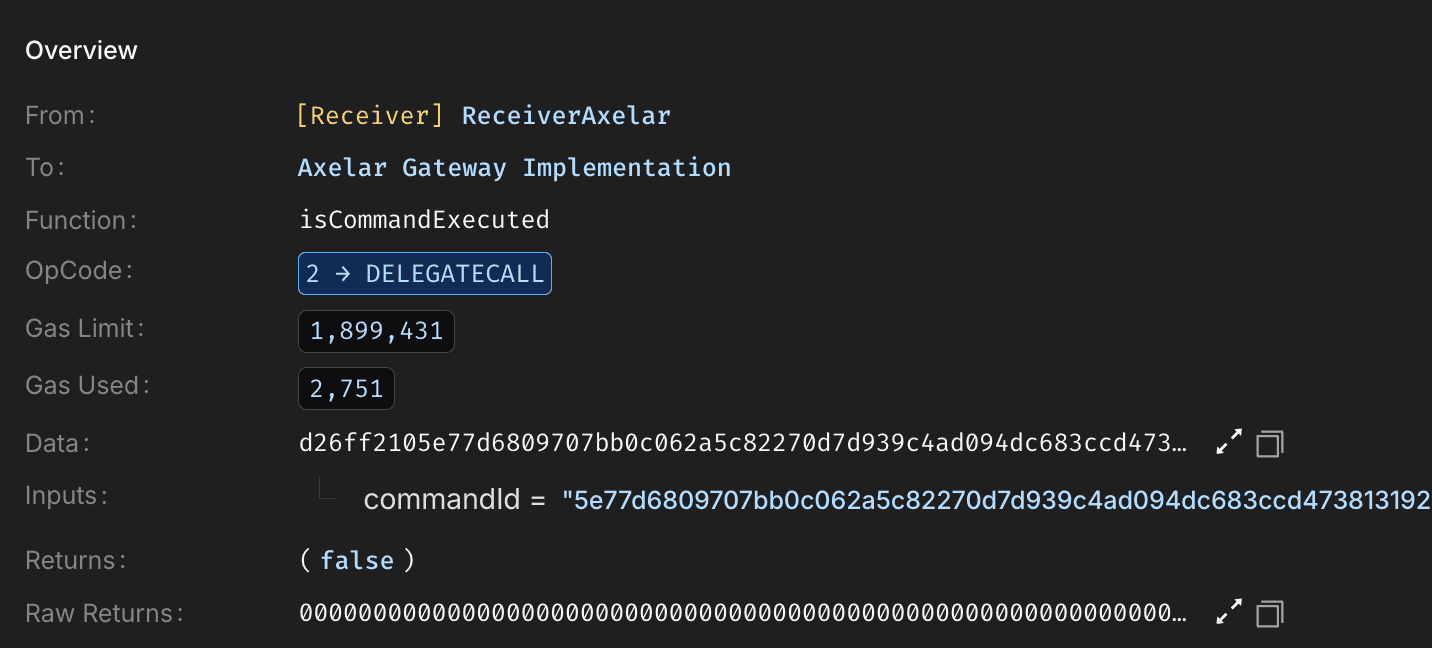Copy the Data hex value
This screenshot has height=648, width=1432.
1268,442
